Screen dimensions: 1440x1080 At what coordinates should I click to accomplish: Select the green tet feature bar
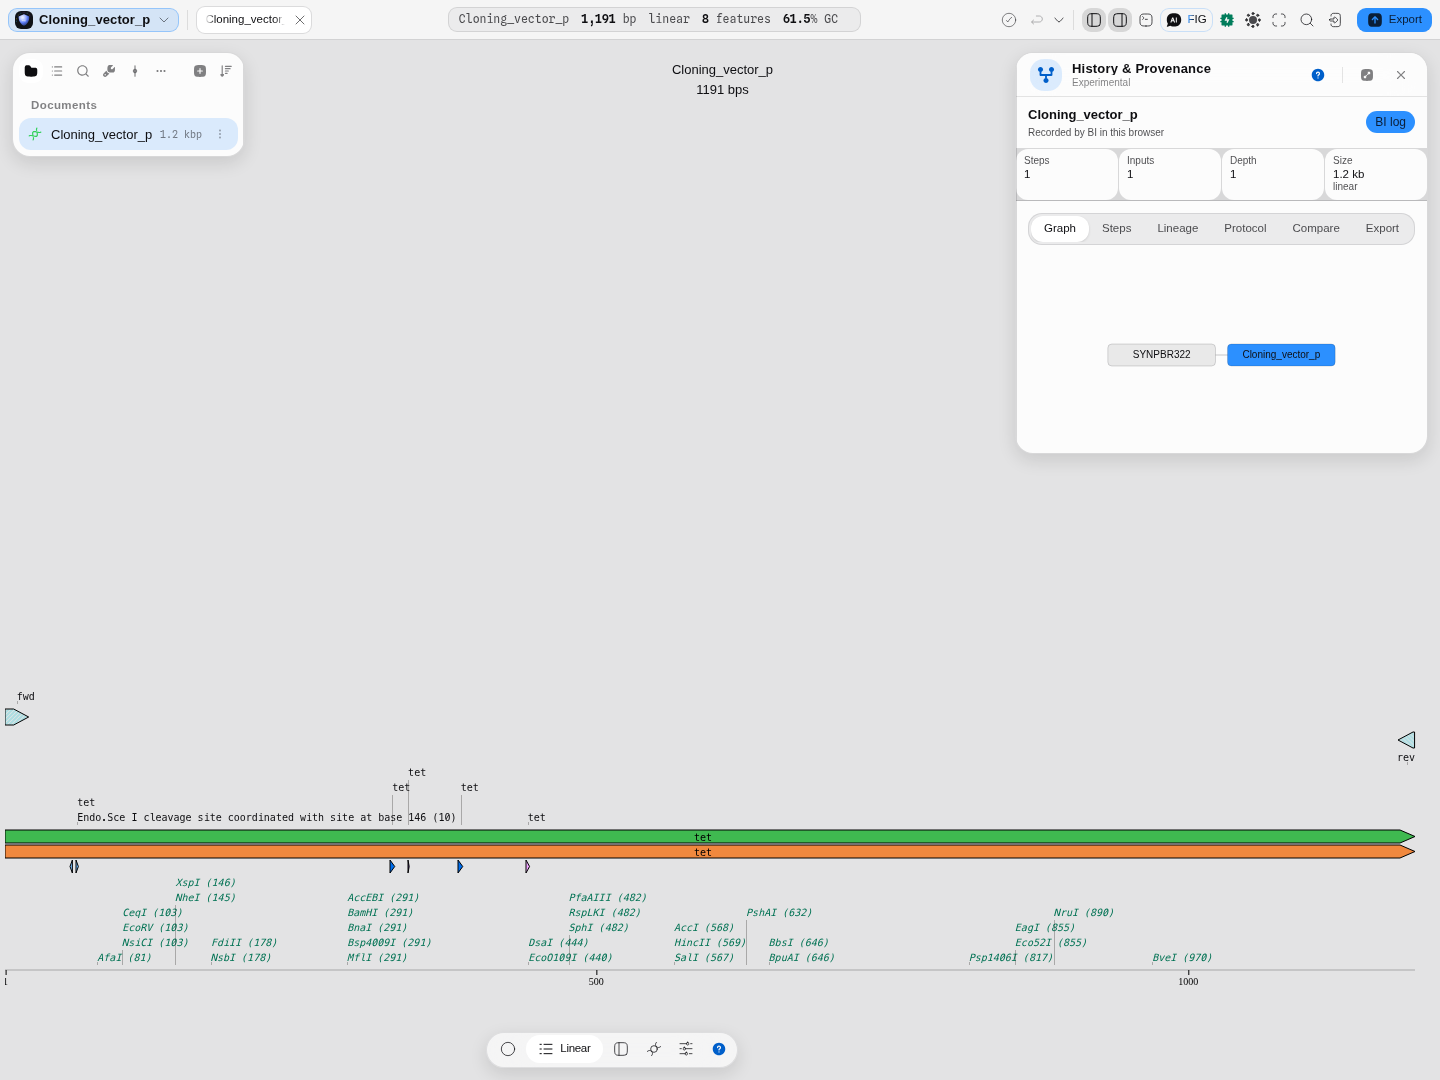(x=709, y=837)
